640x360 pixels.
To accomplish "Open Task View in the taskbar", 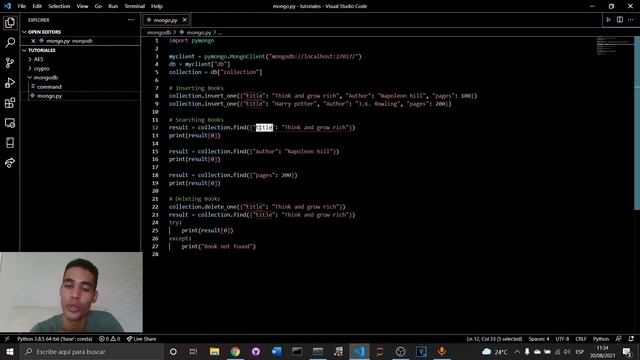I will coord(193,351).
